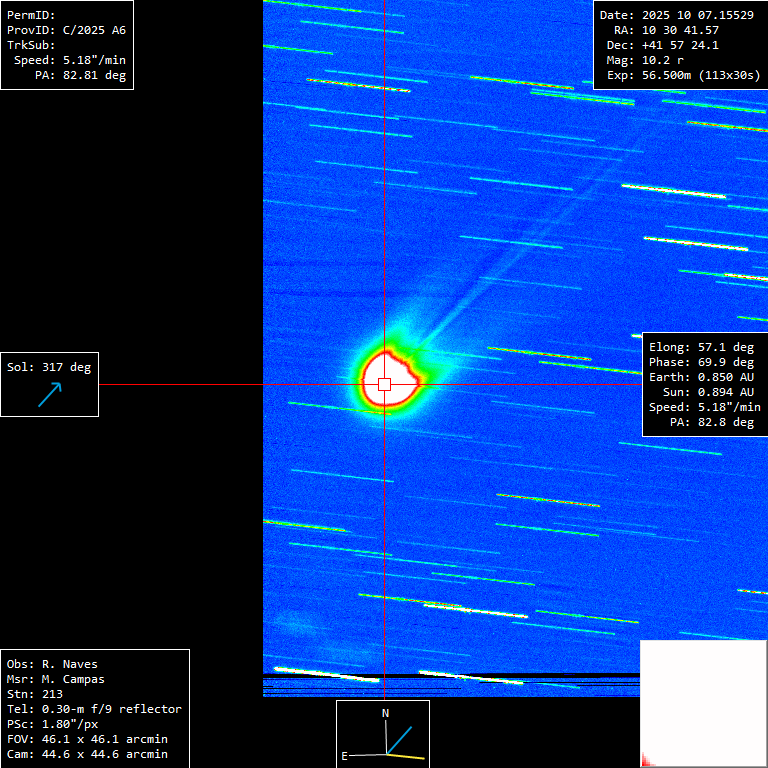
Task: Click the yellow motion vector in compass
Action: point(406,756)
